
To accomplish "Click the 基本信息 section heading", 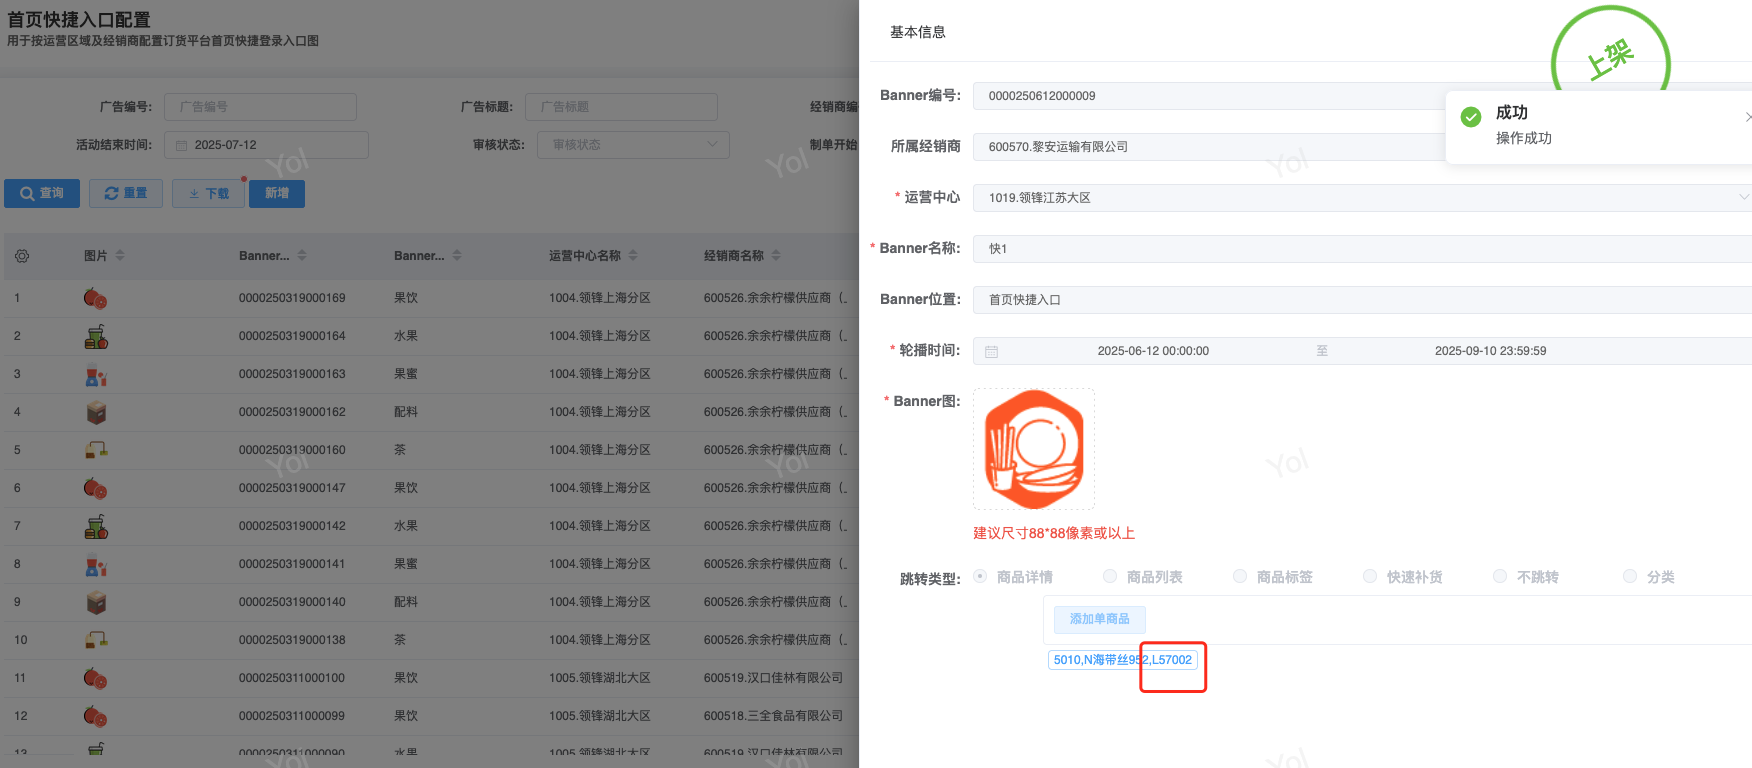I will click(918, 32).
